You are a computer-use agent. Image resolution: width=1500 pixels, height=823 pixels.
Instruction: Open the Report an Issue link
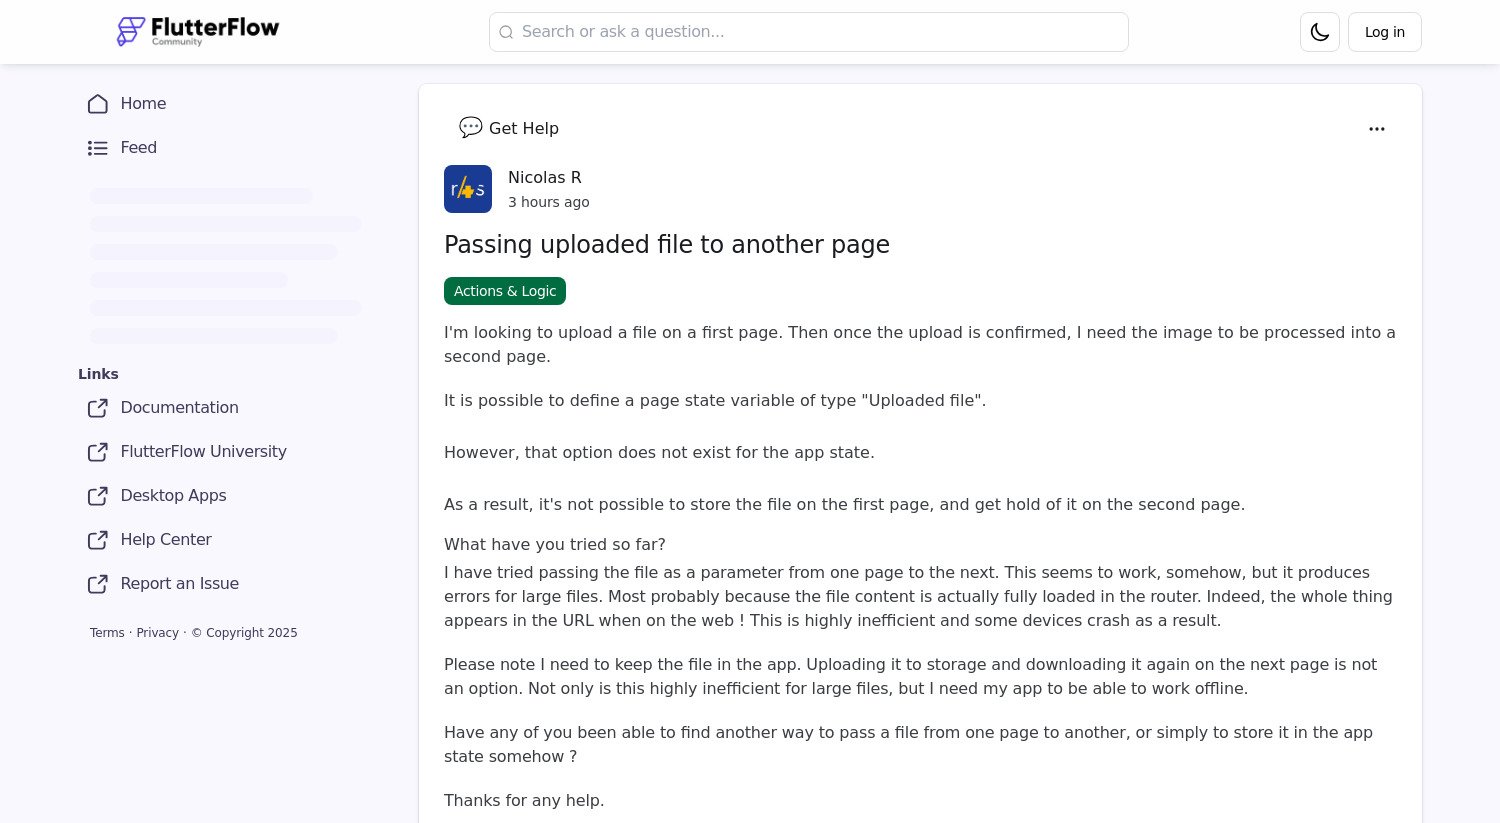[179, 584]
